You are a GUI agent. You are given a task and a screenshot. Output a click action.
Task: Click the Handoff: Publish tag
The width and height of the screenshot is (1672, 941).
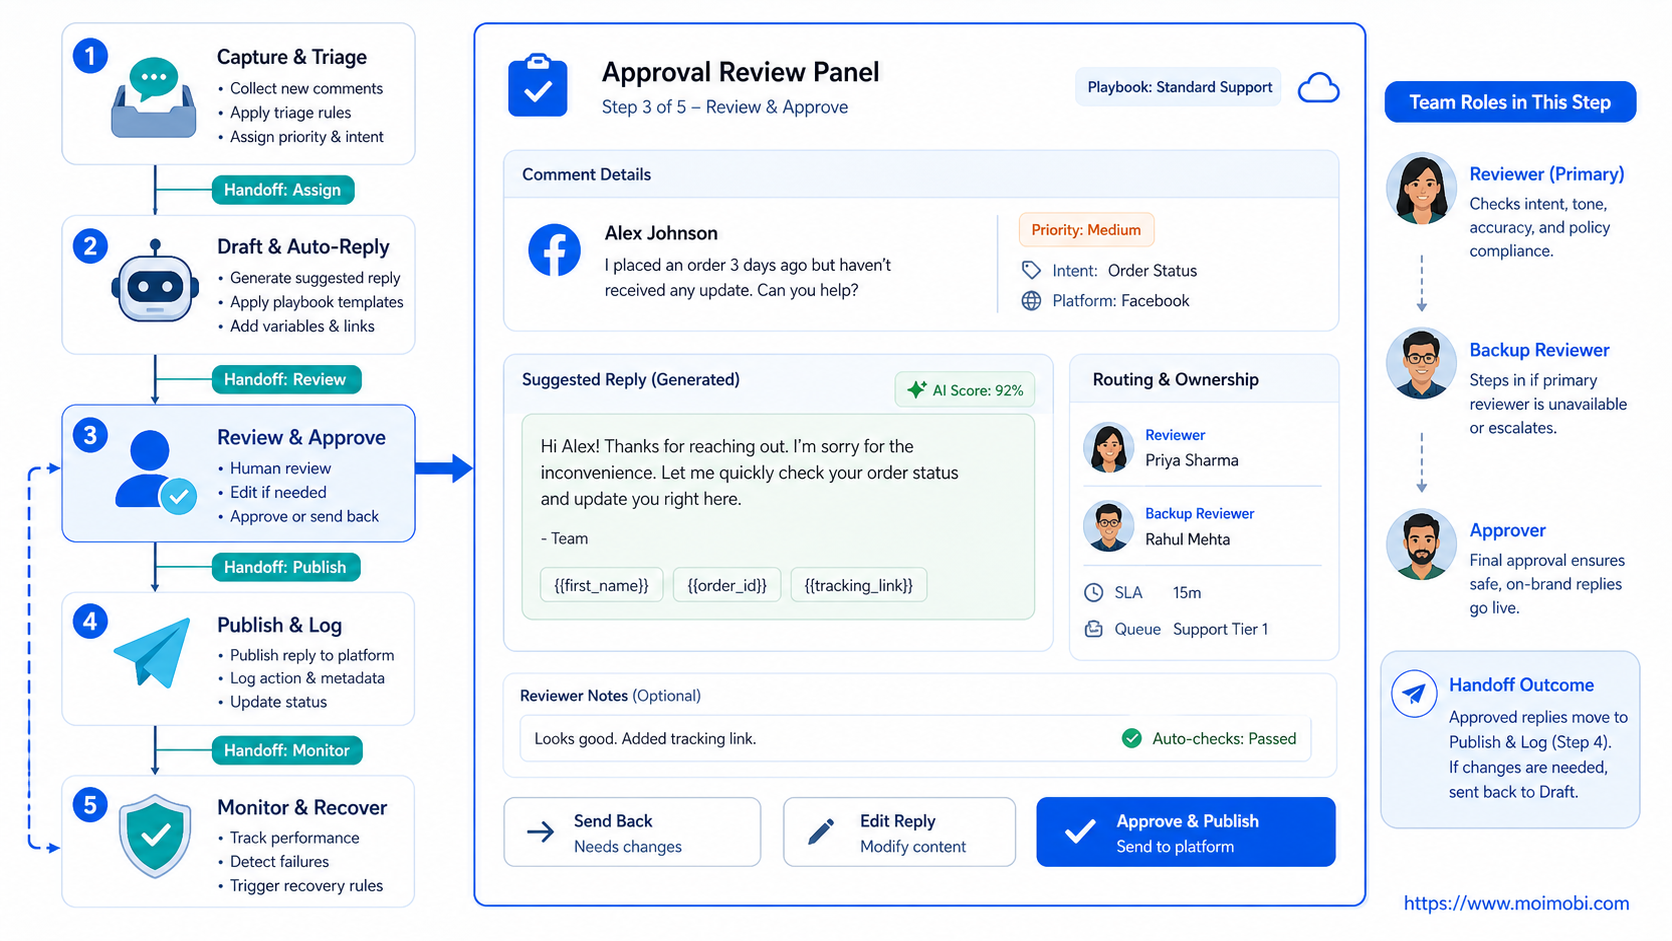click(286, 567)
